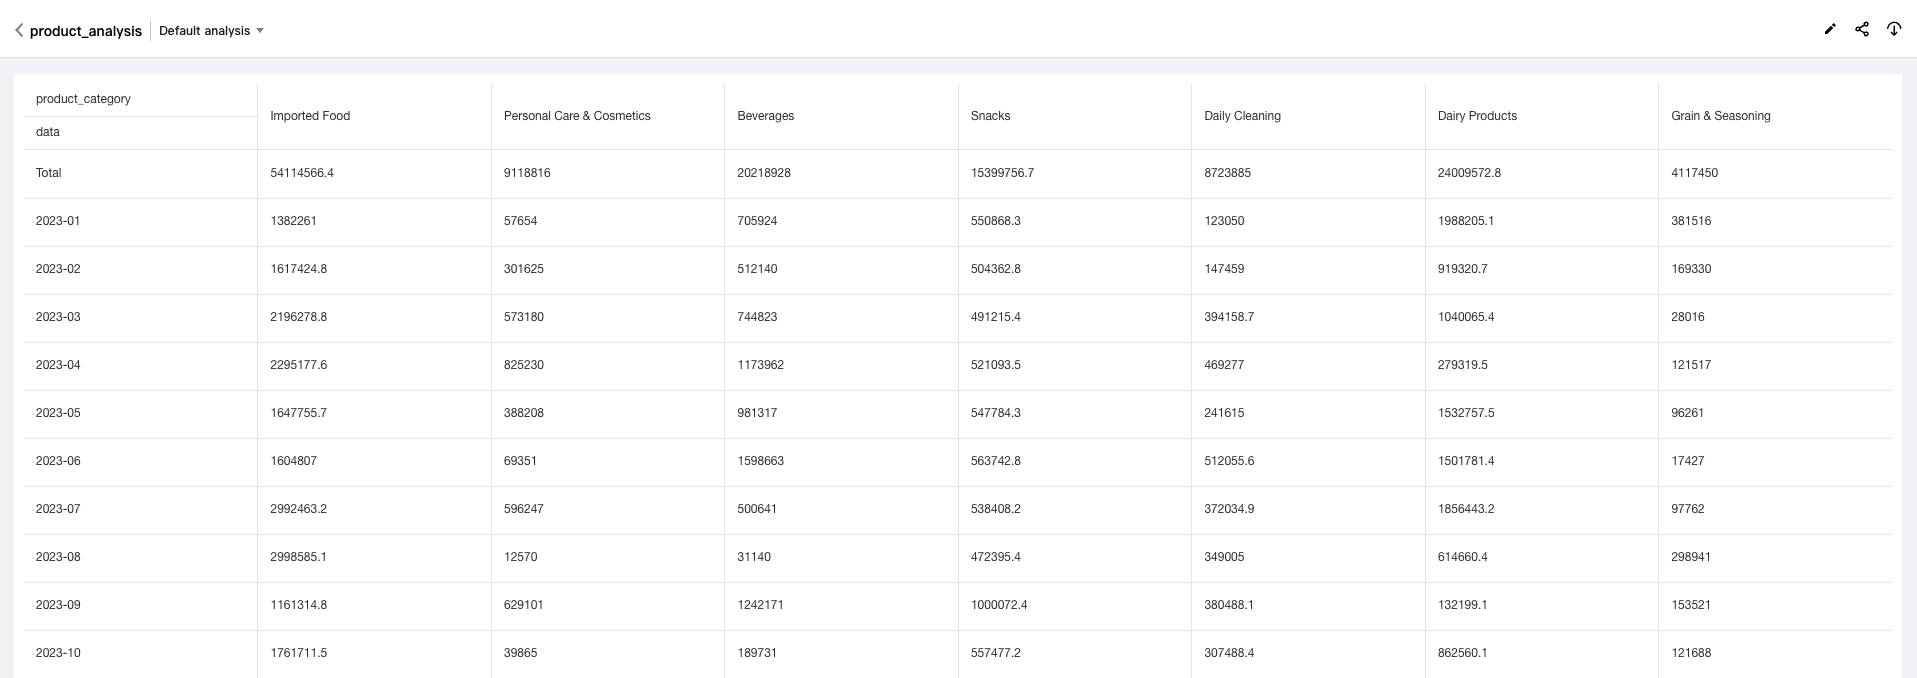Click the 2023-01 row label

58,221
